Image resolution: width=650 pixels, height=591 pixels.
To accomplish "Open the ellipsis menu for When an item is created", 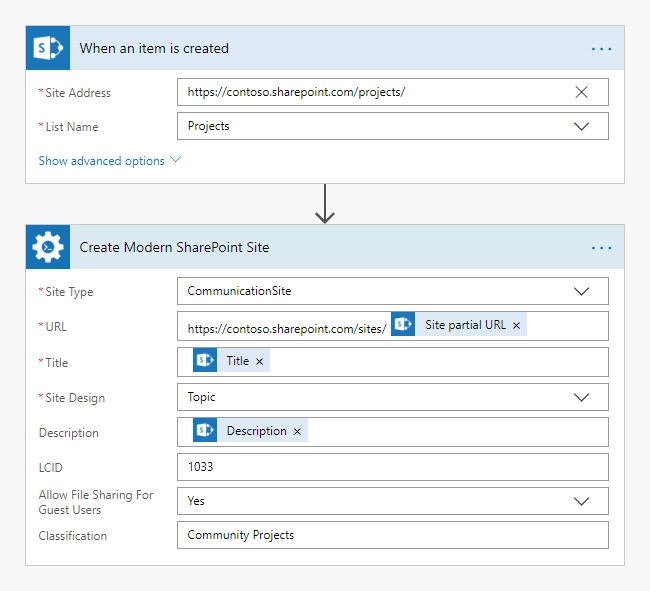I will coord(601,49).
